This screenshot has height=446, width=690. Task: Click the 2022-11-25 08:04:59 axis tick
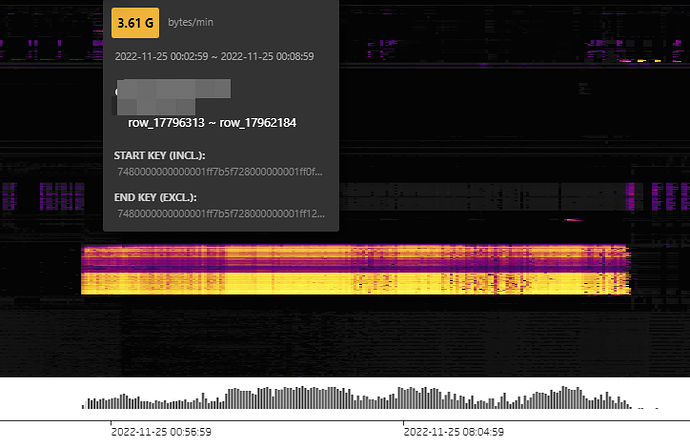[454, 432]
